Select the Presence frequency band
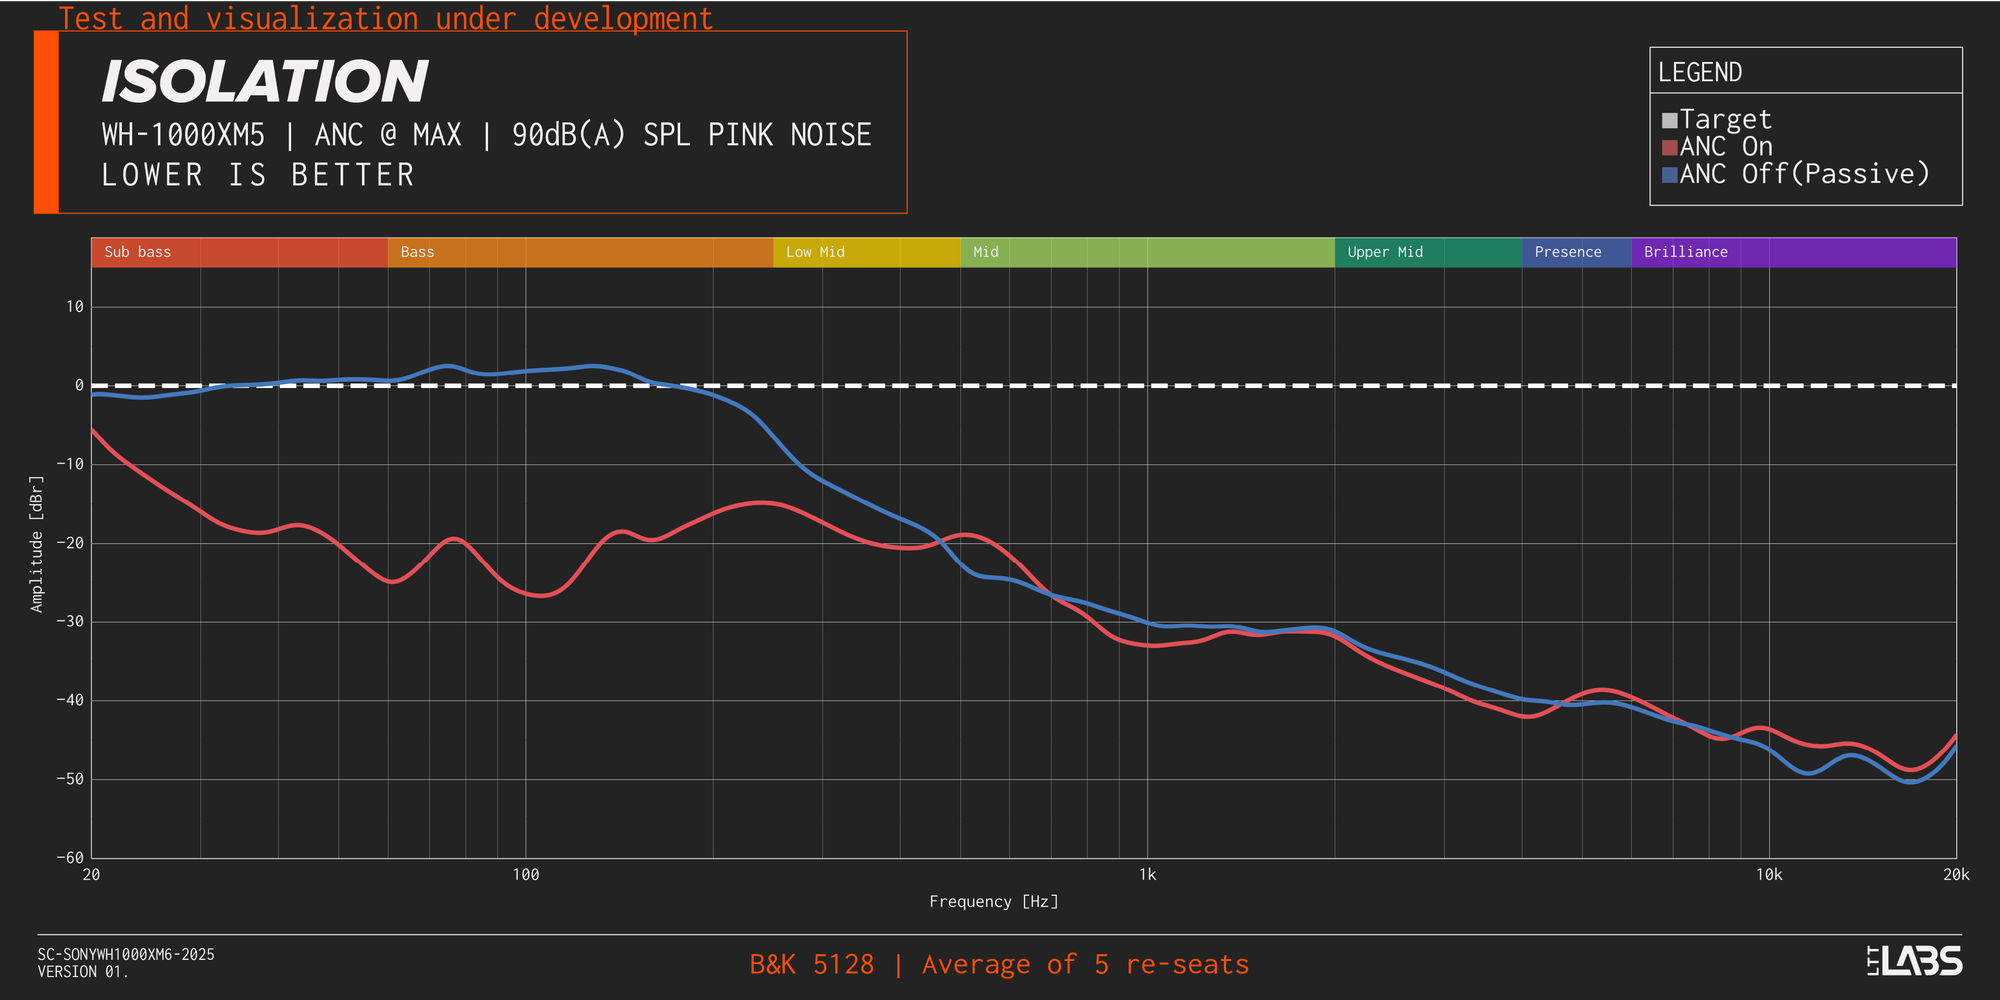 pyautogui.click(x=1576, y=252)
